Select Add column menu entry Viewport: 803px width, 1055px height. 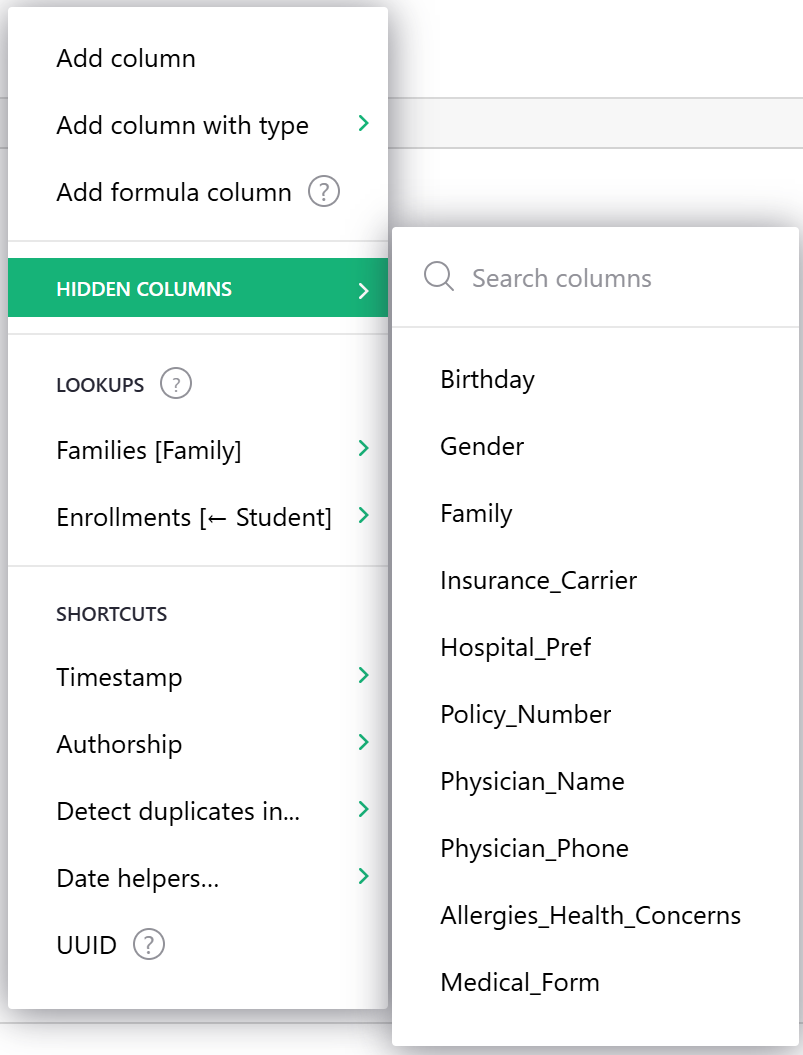point(126,59)
